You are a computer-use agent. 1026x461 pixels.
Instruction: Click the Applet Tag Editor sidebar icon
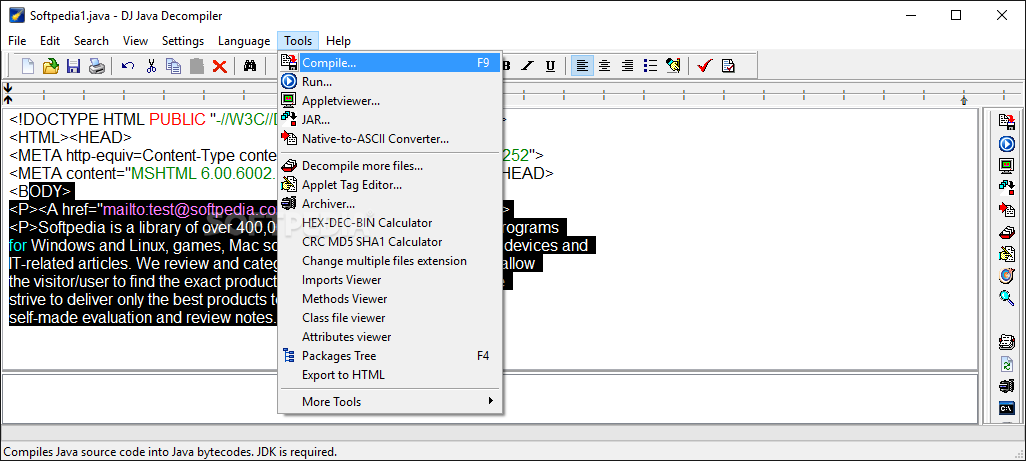tap(1006, 254)
